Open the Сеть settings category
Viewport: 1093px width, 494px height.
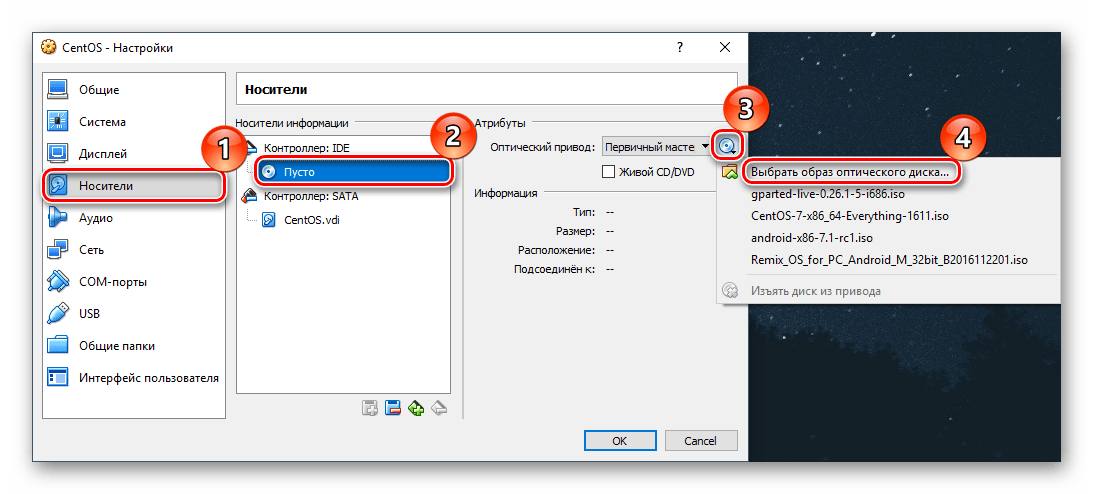pos(134,250)
